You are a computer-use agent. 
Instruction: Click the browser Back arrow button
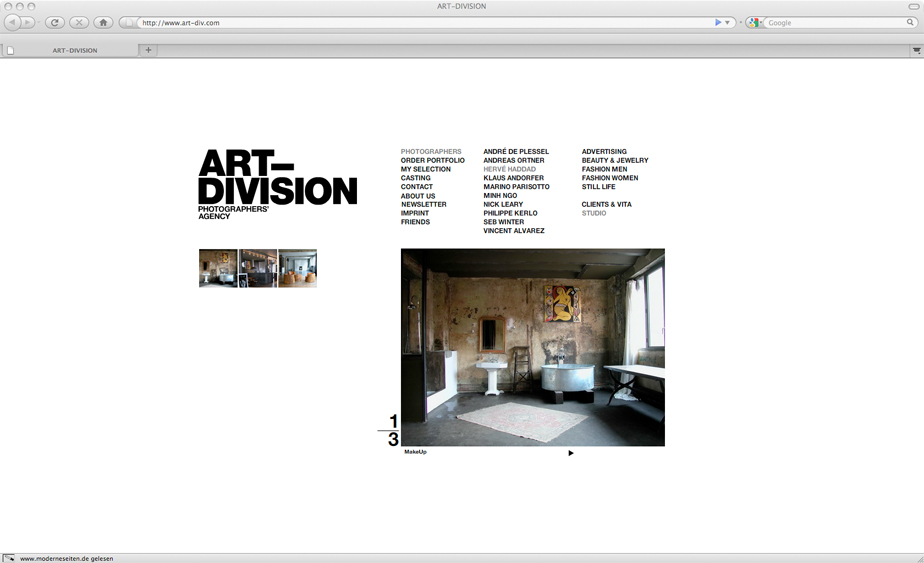click(13, 22)
